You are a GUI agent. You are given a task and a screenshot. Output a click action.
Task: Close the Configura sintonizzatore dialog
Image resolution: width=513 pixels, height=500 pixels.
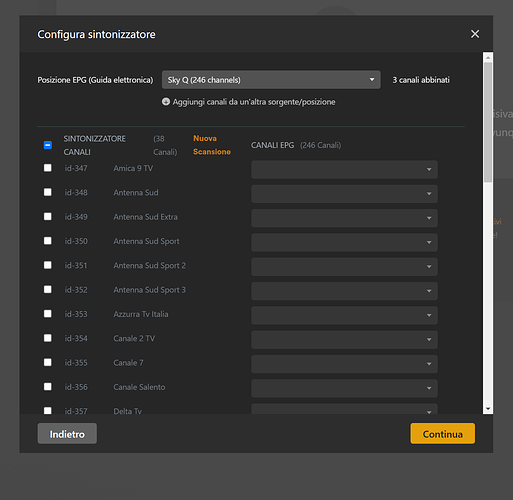(475, 34)
